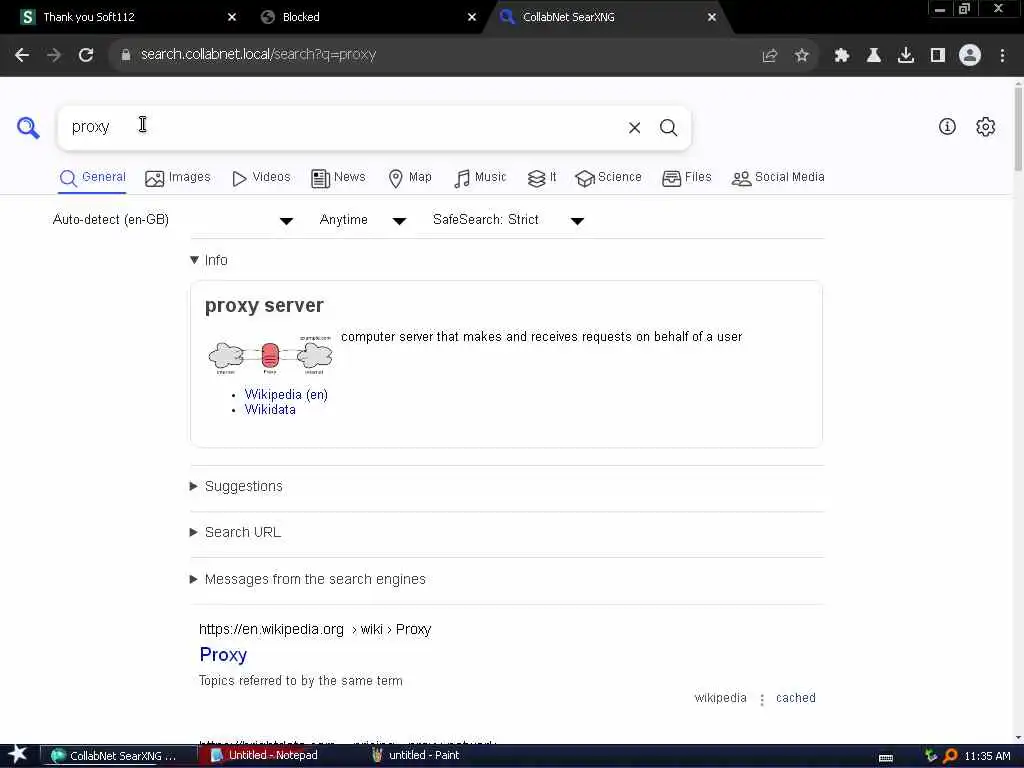Screen dimensions: 1024x768
Task: Open the Wikipedia (en) link
Action: point(286,394)
